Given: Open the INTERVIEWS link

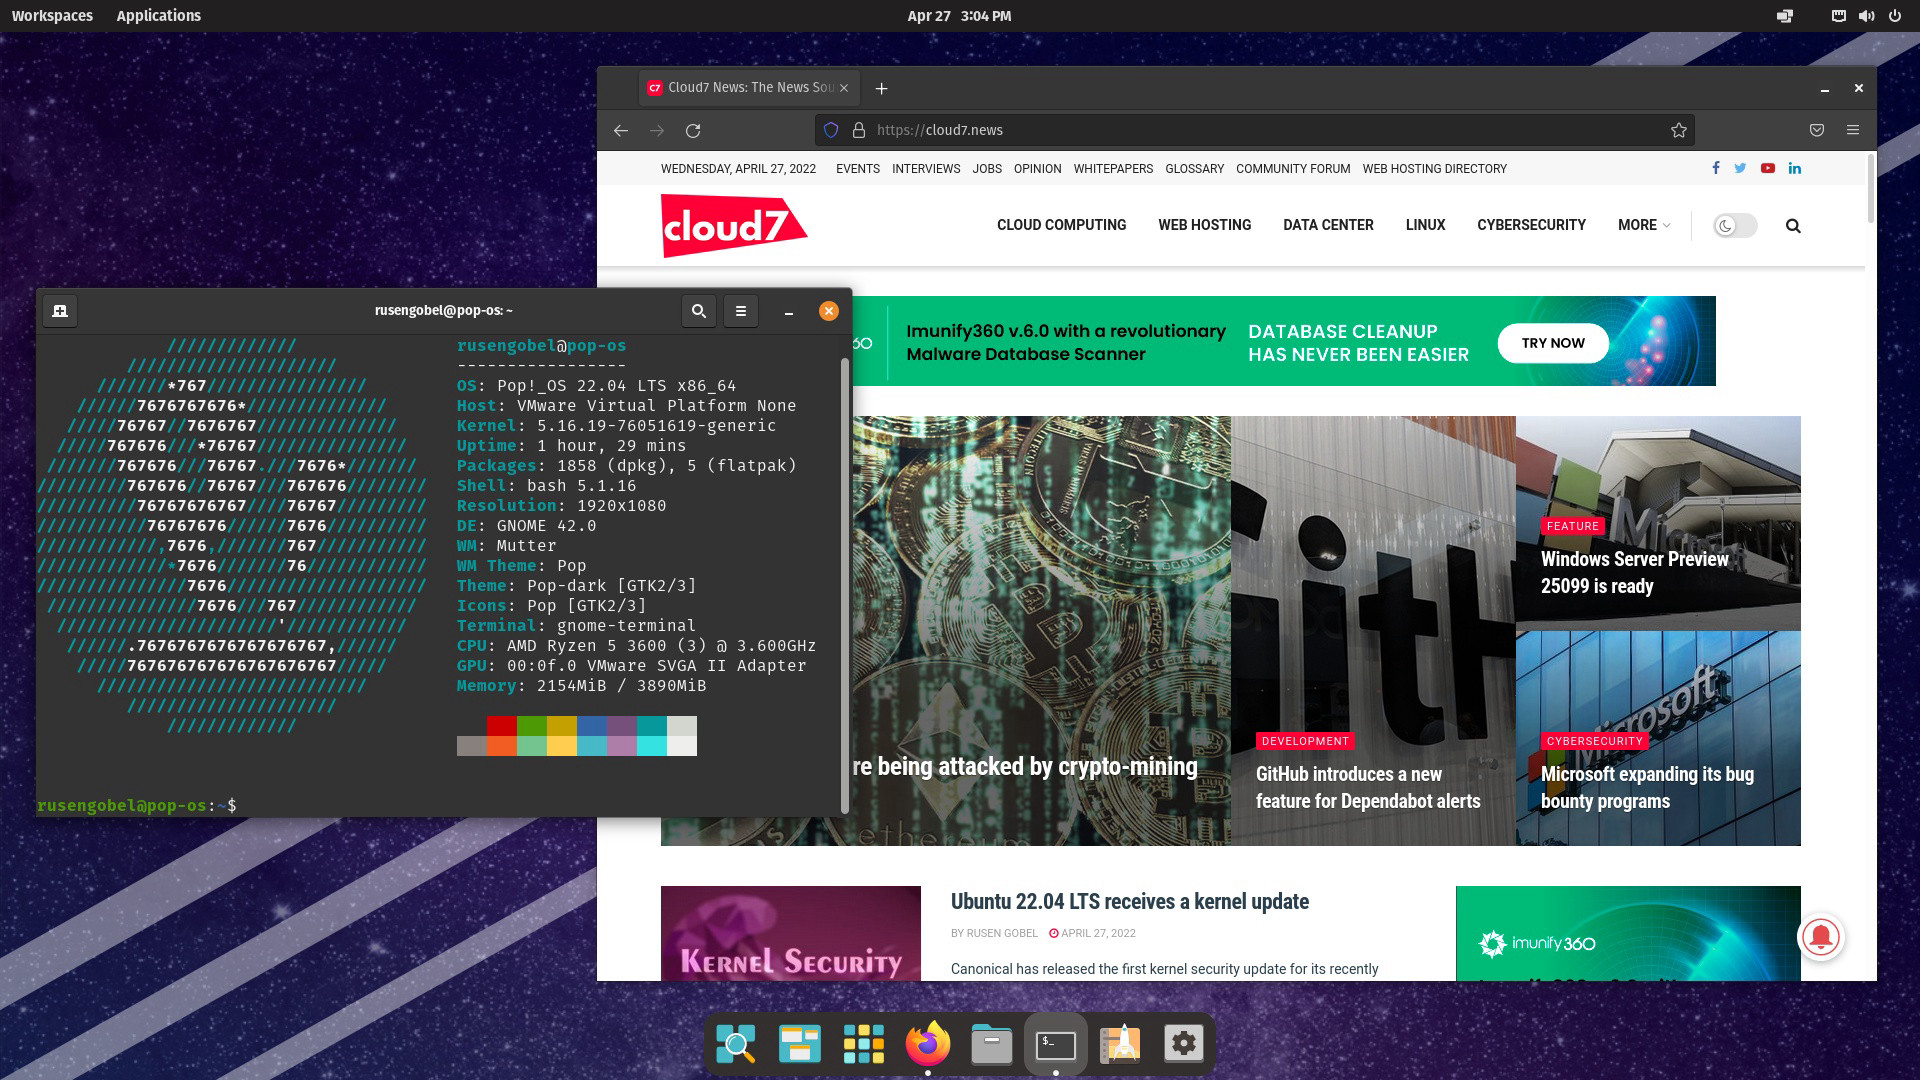Looking at the screenshot, I should pyautogui.click(x=926, y=169).
